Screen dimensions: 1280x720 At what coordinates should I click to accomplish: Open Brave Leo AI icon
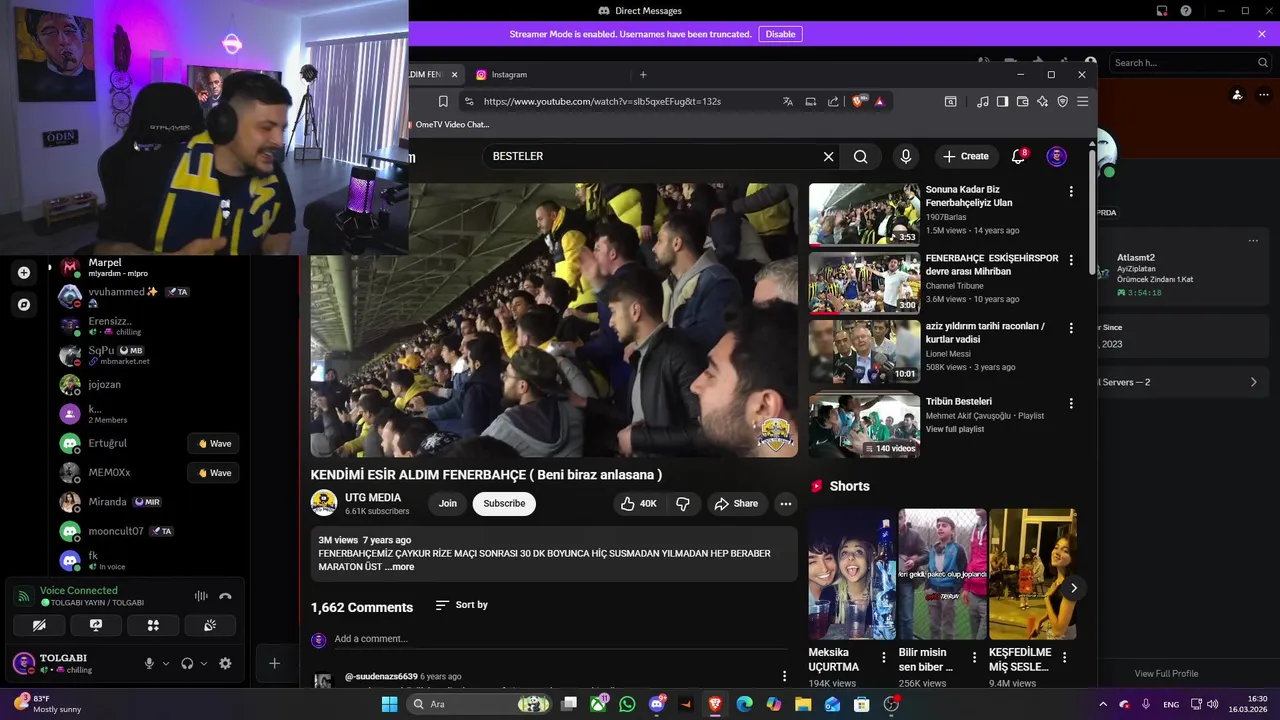pyautogui.click(x=1042, y=101)
